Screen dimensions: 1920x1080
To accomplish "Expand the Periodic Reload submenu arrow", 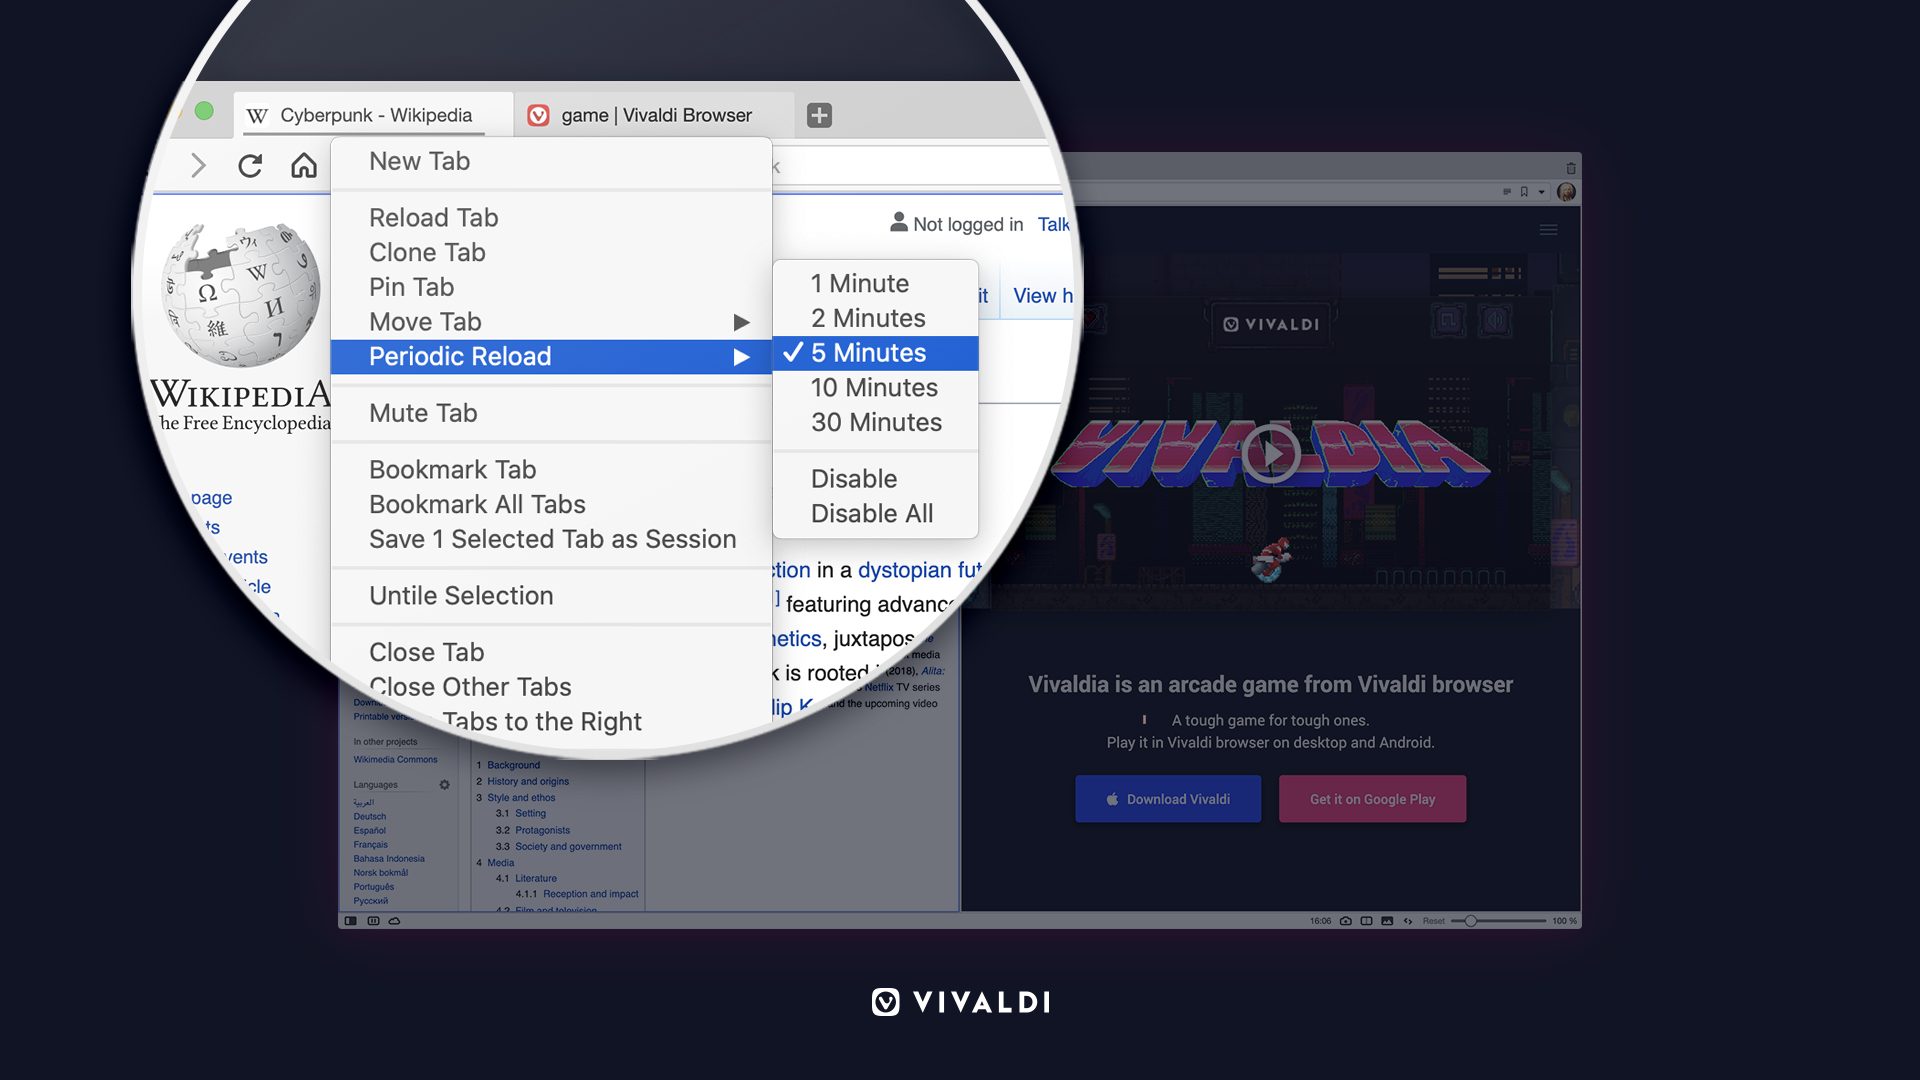I will pos(741,356).
